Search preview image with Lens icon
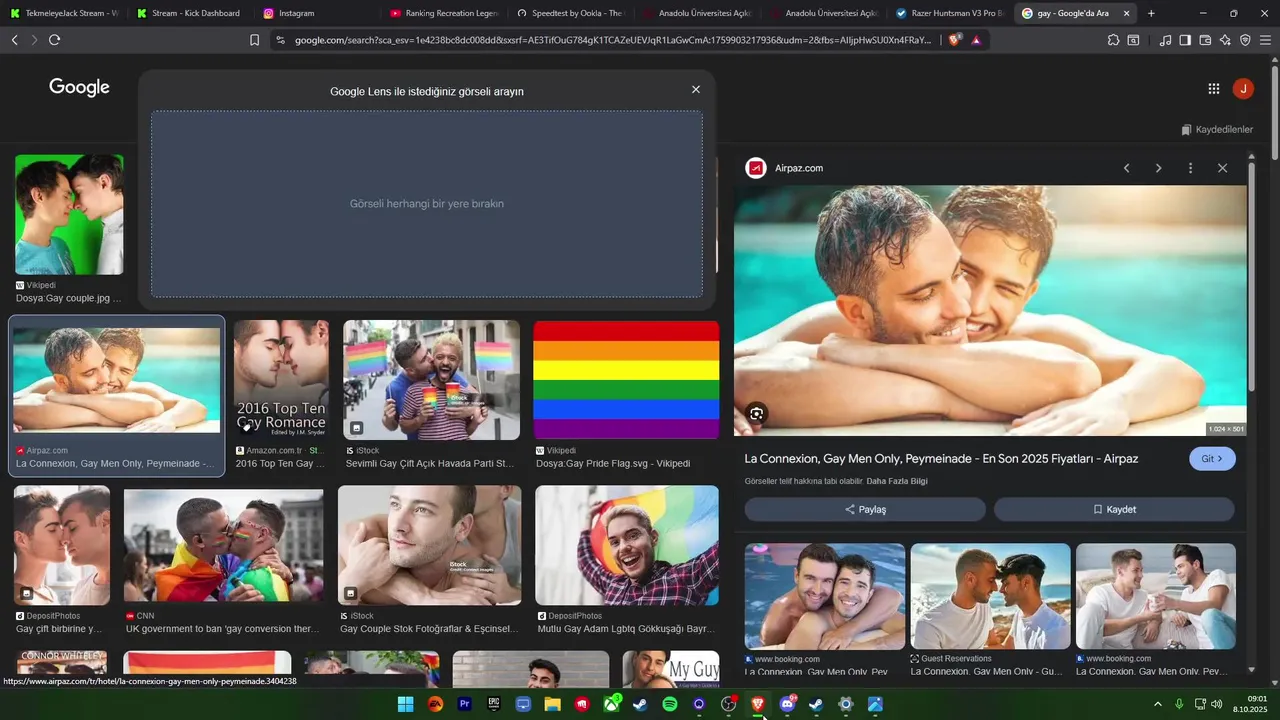Image resolution: width=1280 pixels, height=720 pixels. click(x=757, y=413)
